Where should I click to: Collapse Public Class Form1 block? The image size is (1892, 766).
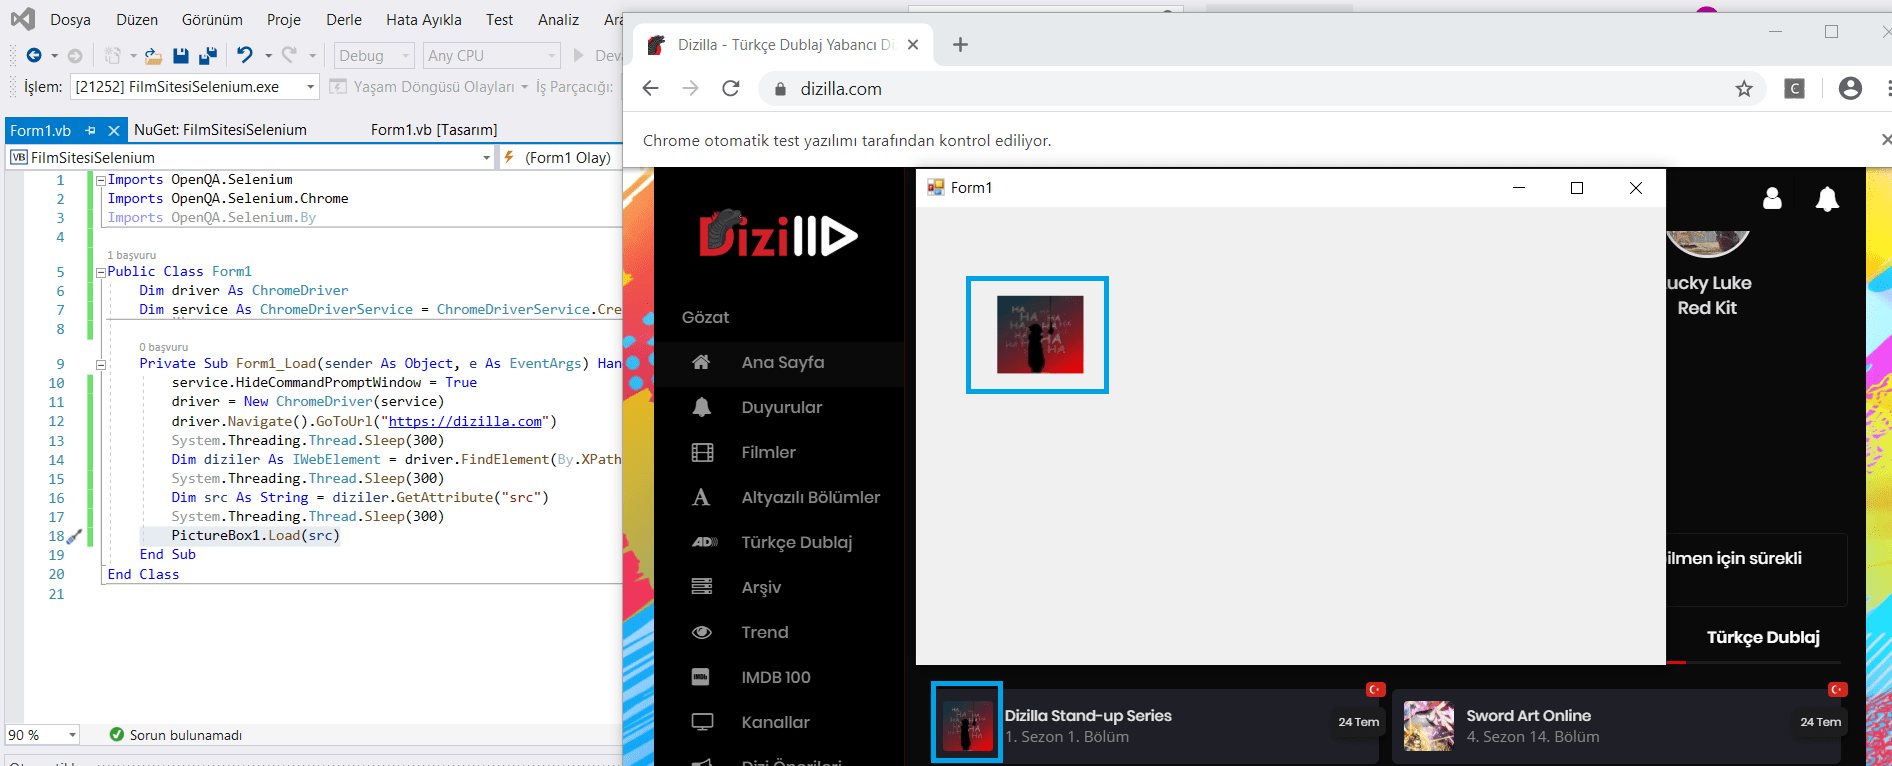[x=101, y=272]
